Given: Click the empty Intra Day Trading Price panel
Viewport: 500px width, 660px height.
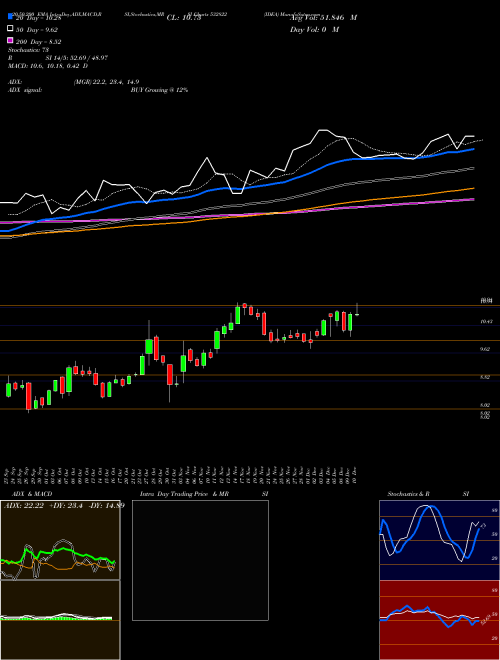Looking at the screenshot, I should [200, 560].
